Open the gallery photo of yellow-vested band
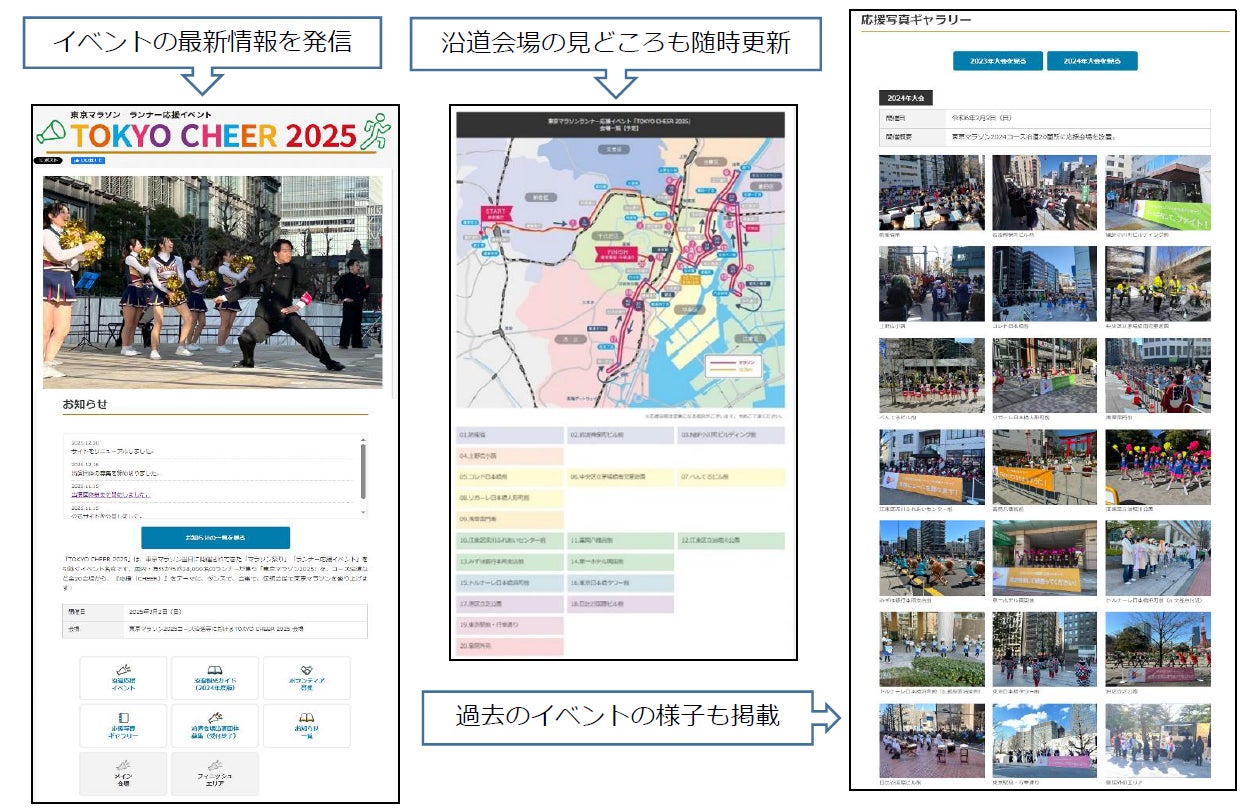This screenshot has width=1255, height=812. [1157, 284]
